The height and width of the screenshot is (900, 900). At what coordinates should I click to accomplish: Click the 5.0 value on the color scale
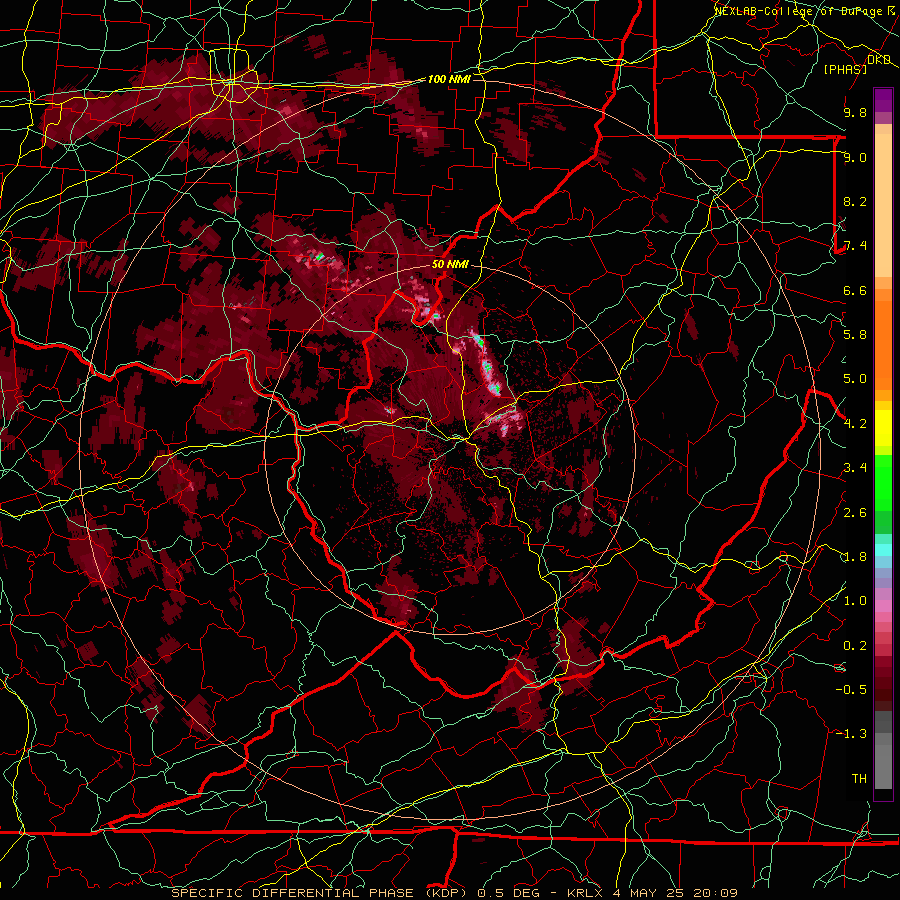855,379
